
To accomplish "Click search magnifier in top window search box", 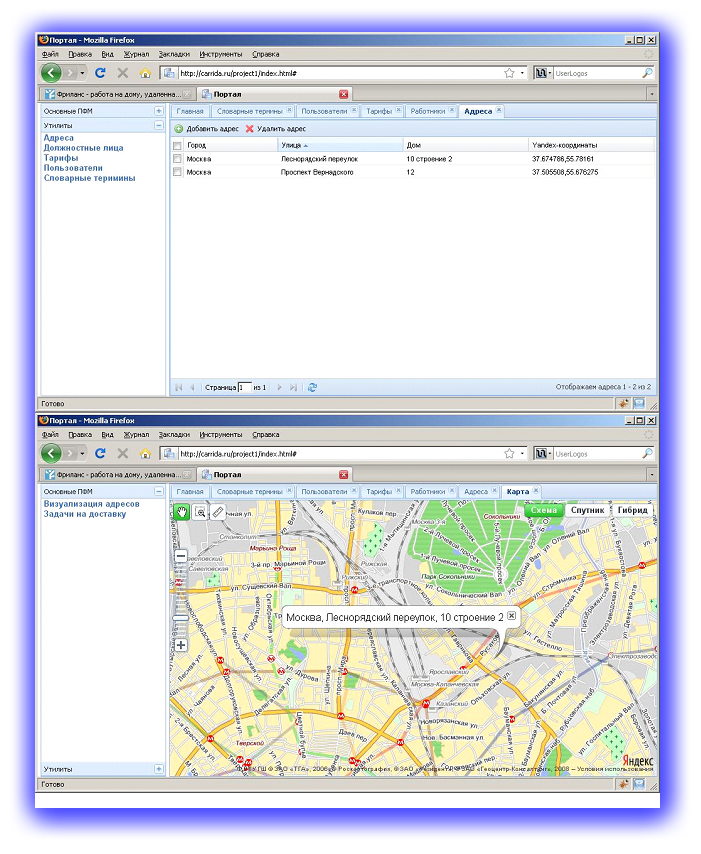I will point(647,73).
